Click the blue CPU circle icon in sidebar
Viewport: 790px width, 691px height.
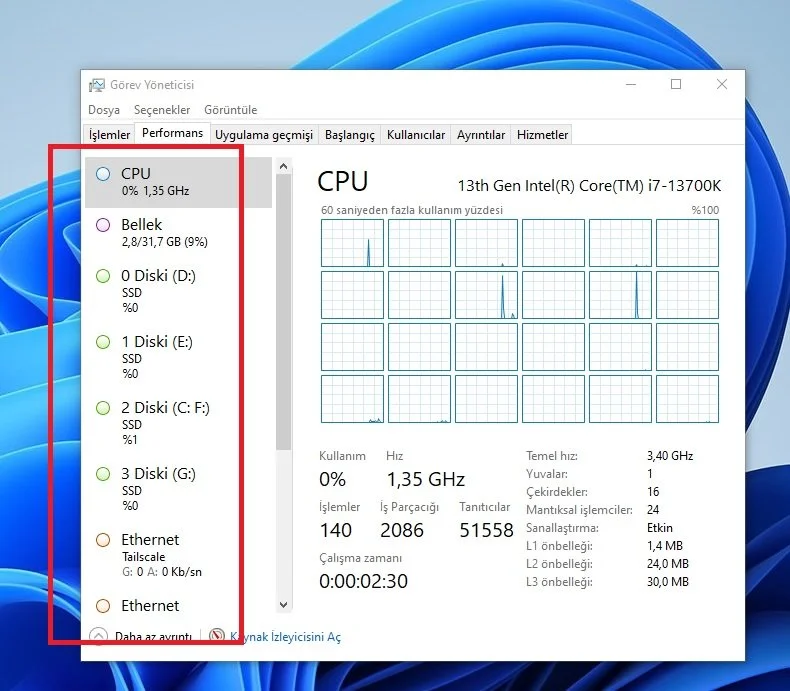coord(103,174)
